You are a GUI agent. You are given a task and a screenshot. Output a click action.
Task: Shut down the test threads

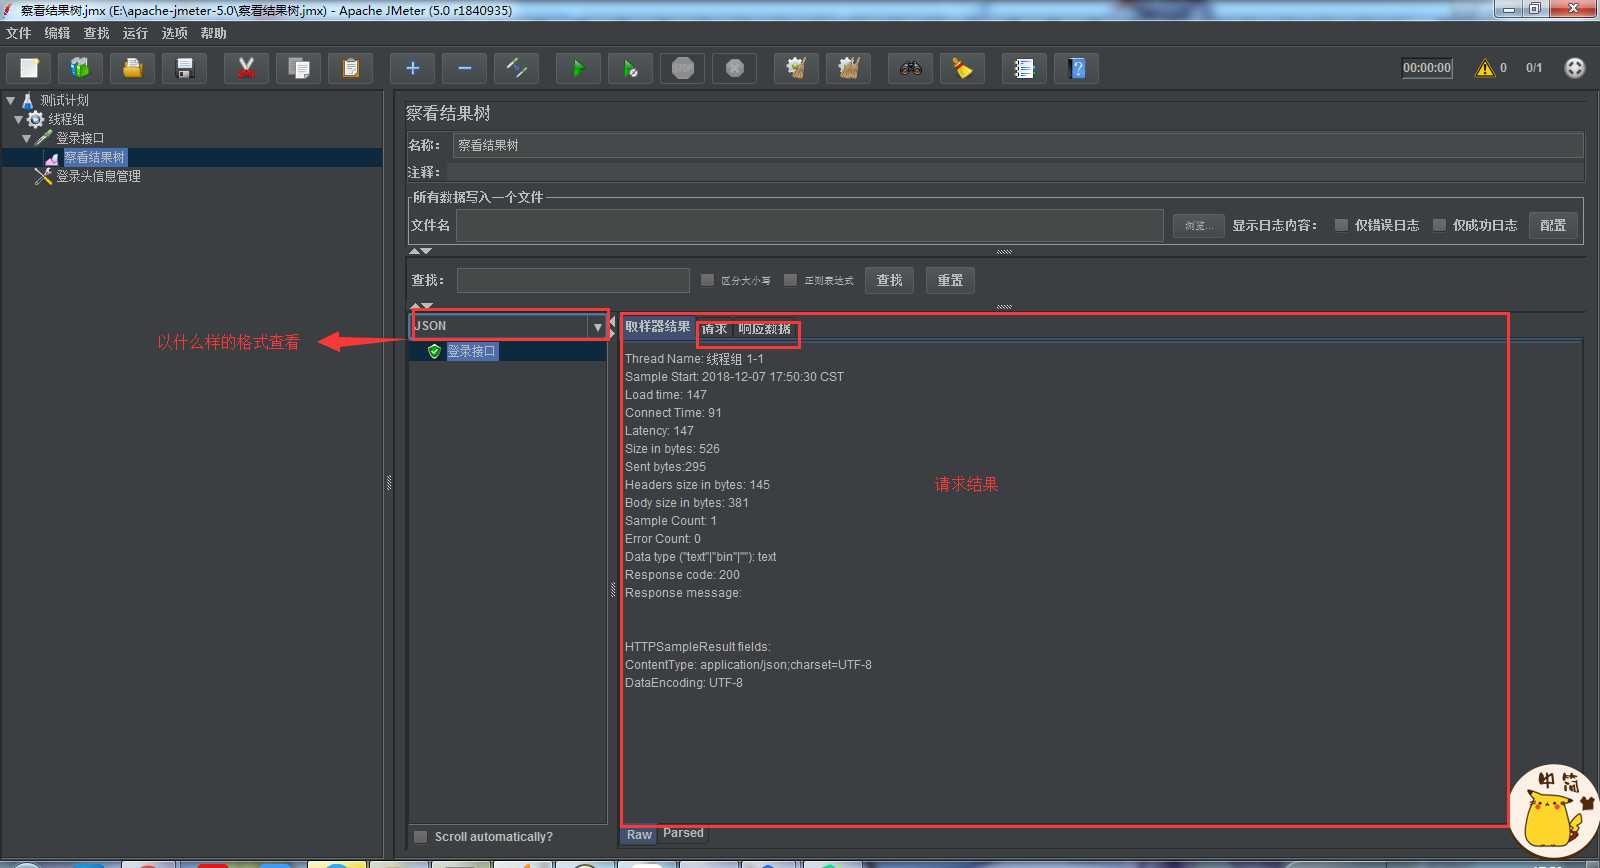[735, 68]
